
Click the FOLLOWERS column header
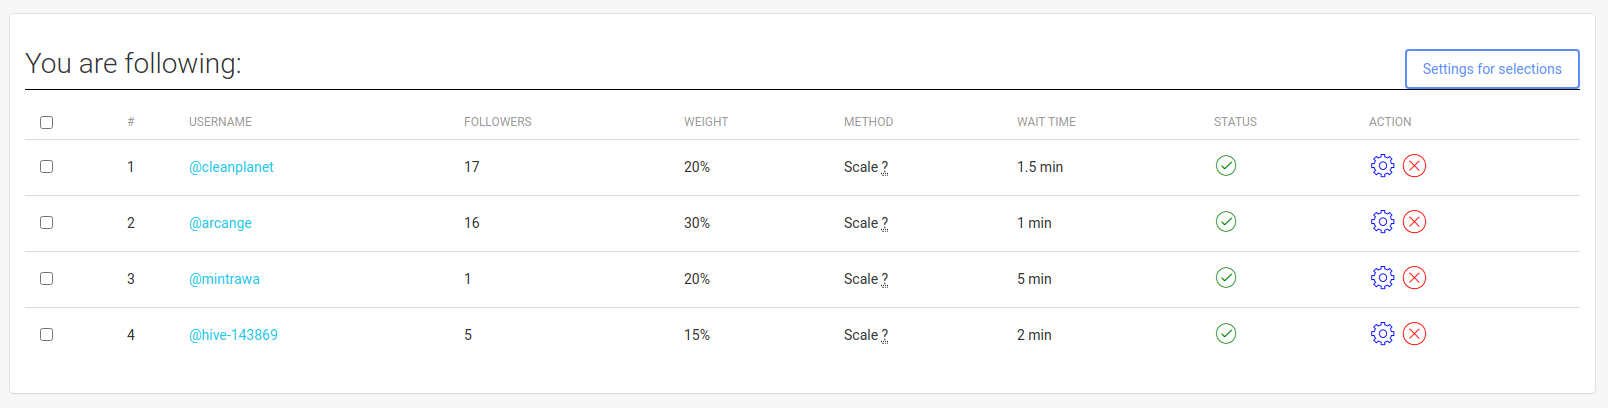coord(498,122)
